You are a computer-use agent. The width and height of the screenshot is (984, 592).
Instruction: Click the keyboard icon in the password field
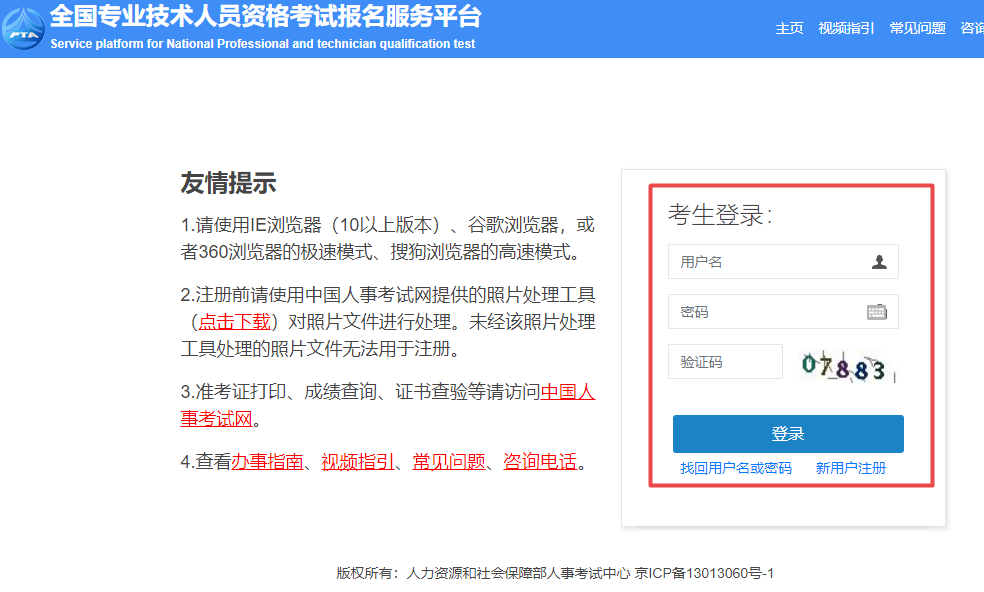click(x=878, y=311)
